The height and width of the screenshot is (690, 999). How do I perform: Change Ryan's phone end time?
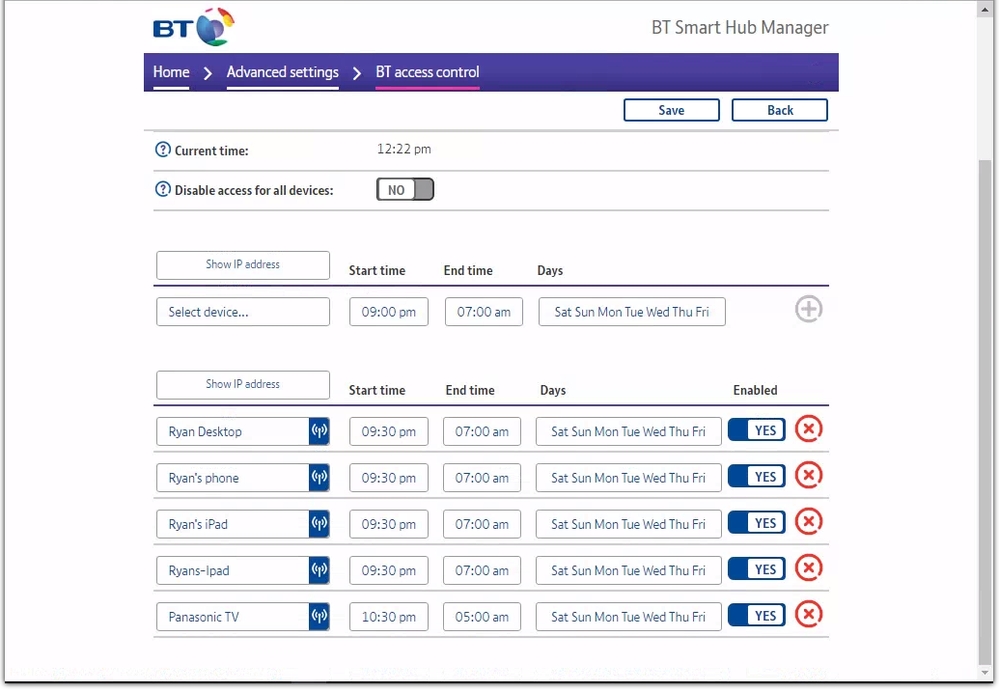pyautogui.click(x=482, y=478)
